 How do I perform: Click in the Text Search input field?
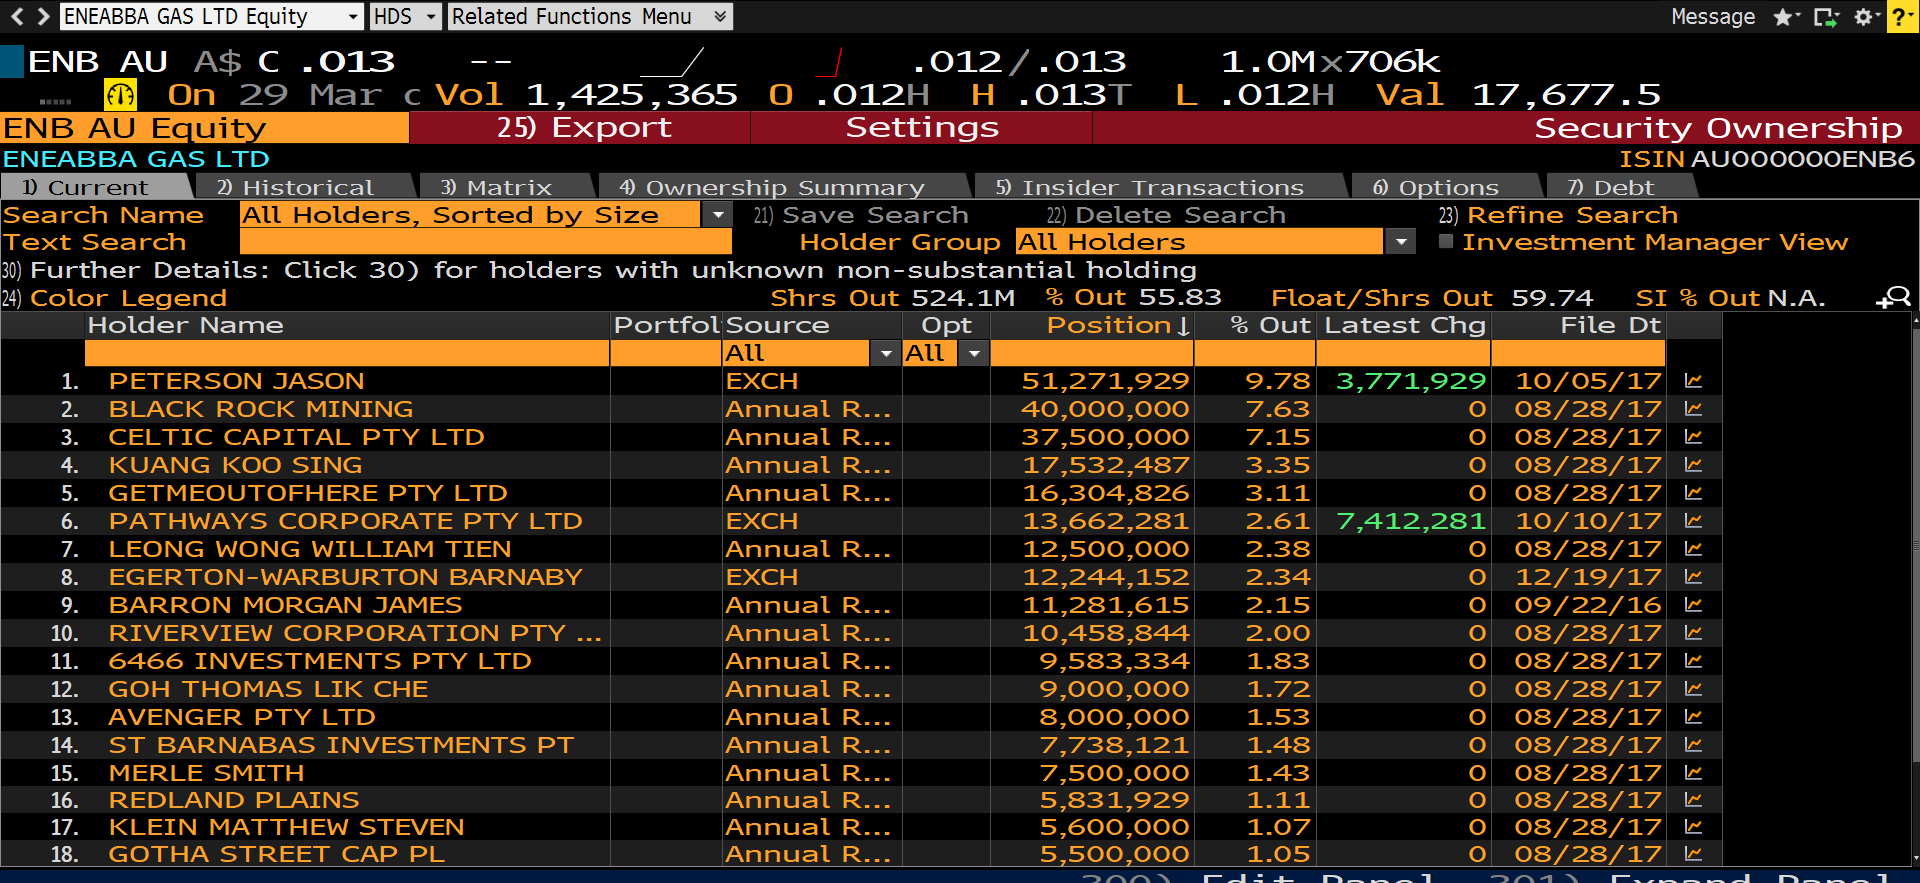tap(486, 242)
